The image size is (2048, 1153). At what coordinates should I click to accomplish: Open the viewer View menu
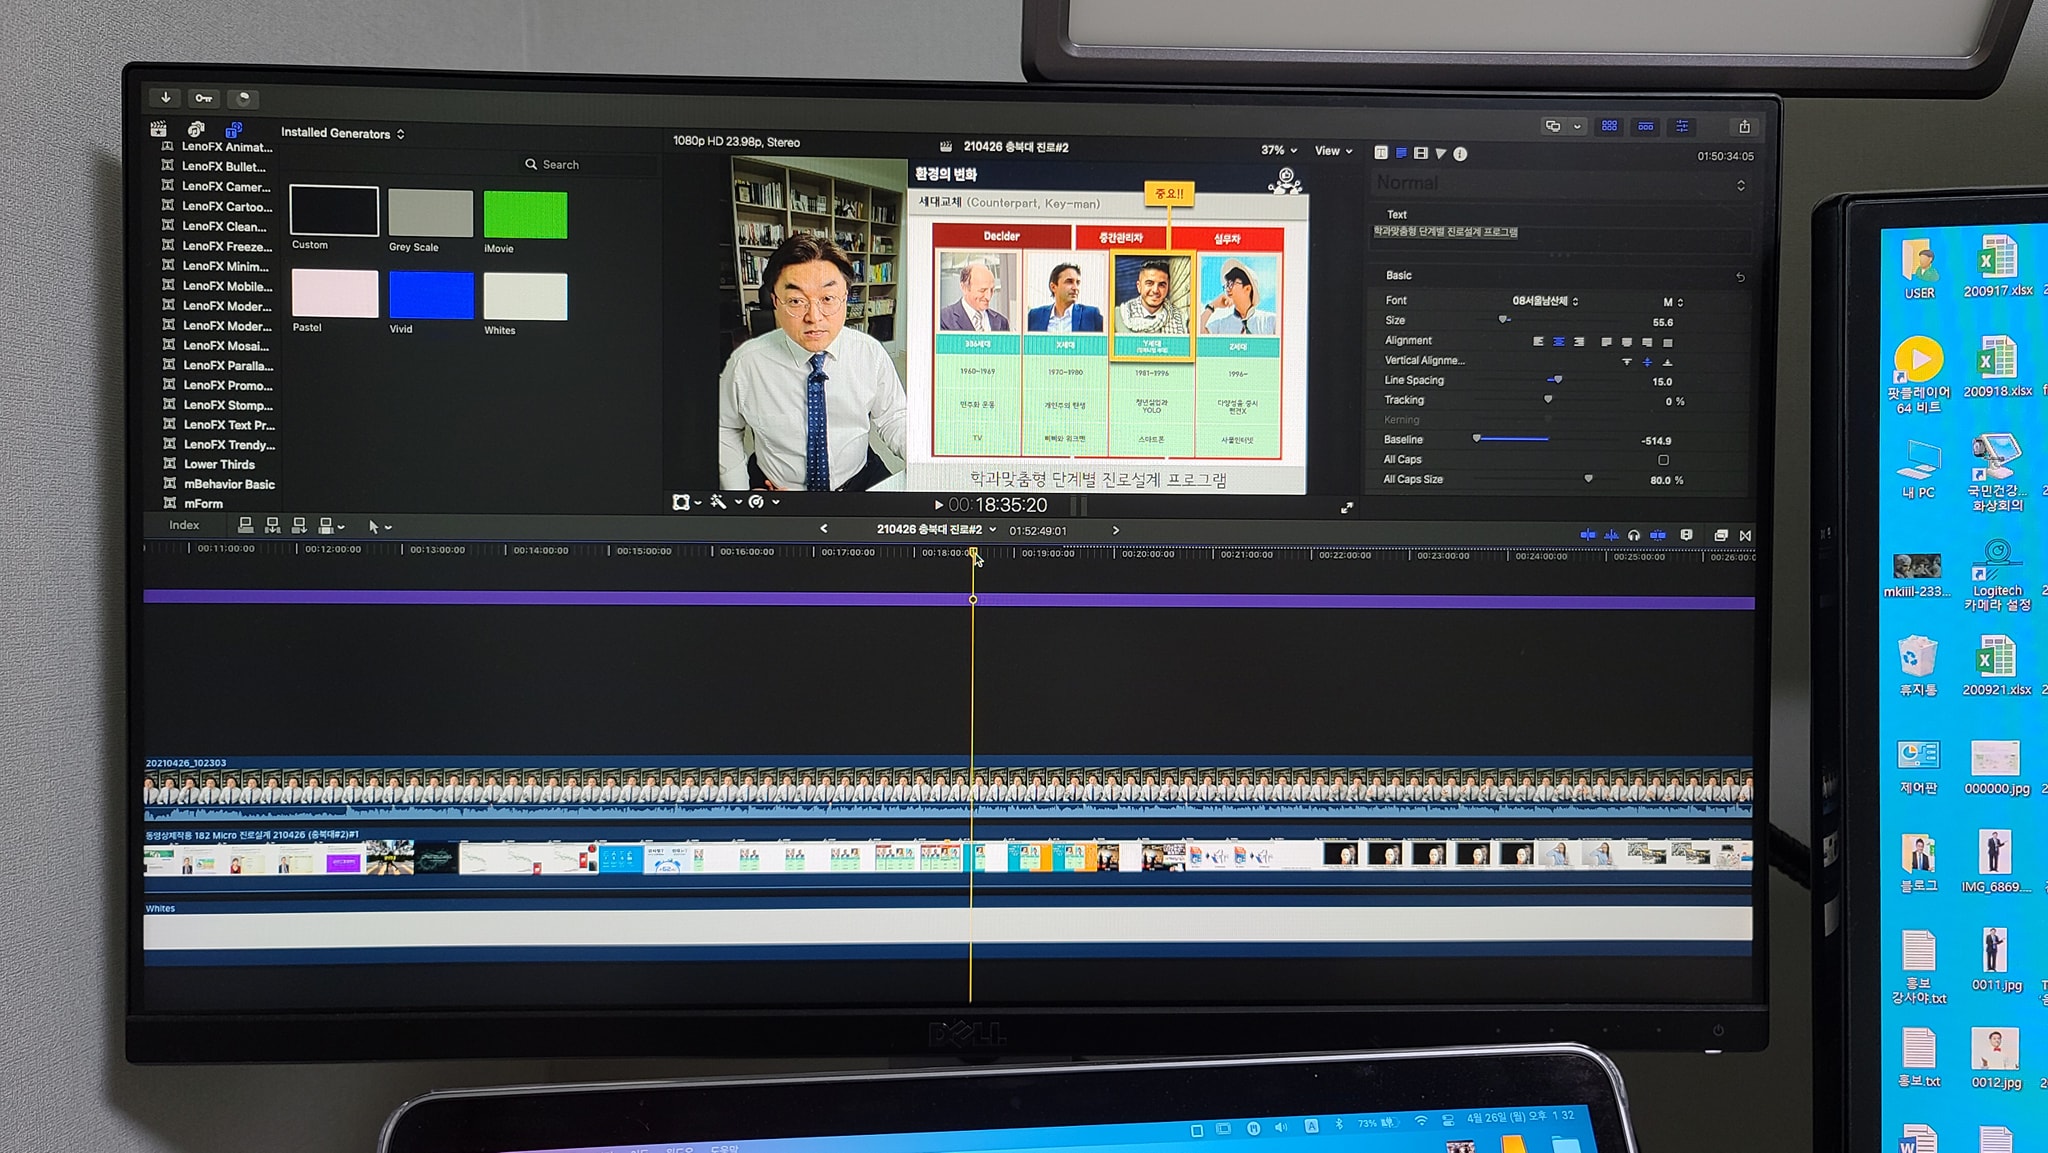[1333, 151]
